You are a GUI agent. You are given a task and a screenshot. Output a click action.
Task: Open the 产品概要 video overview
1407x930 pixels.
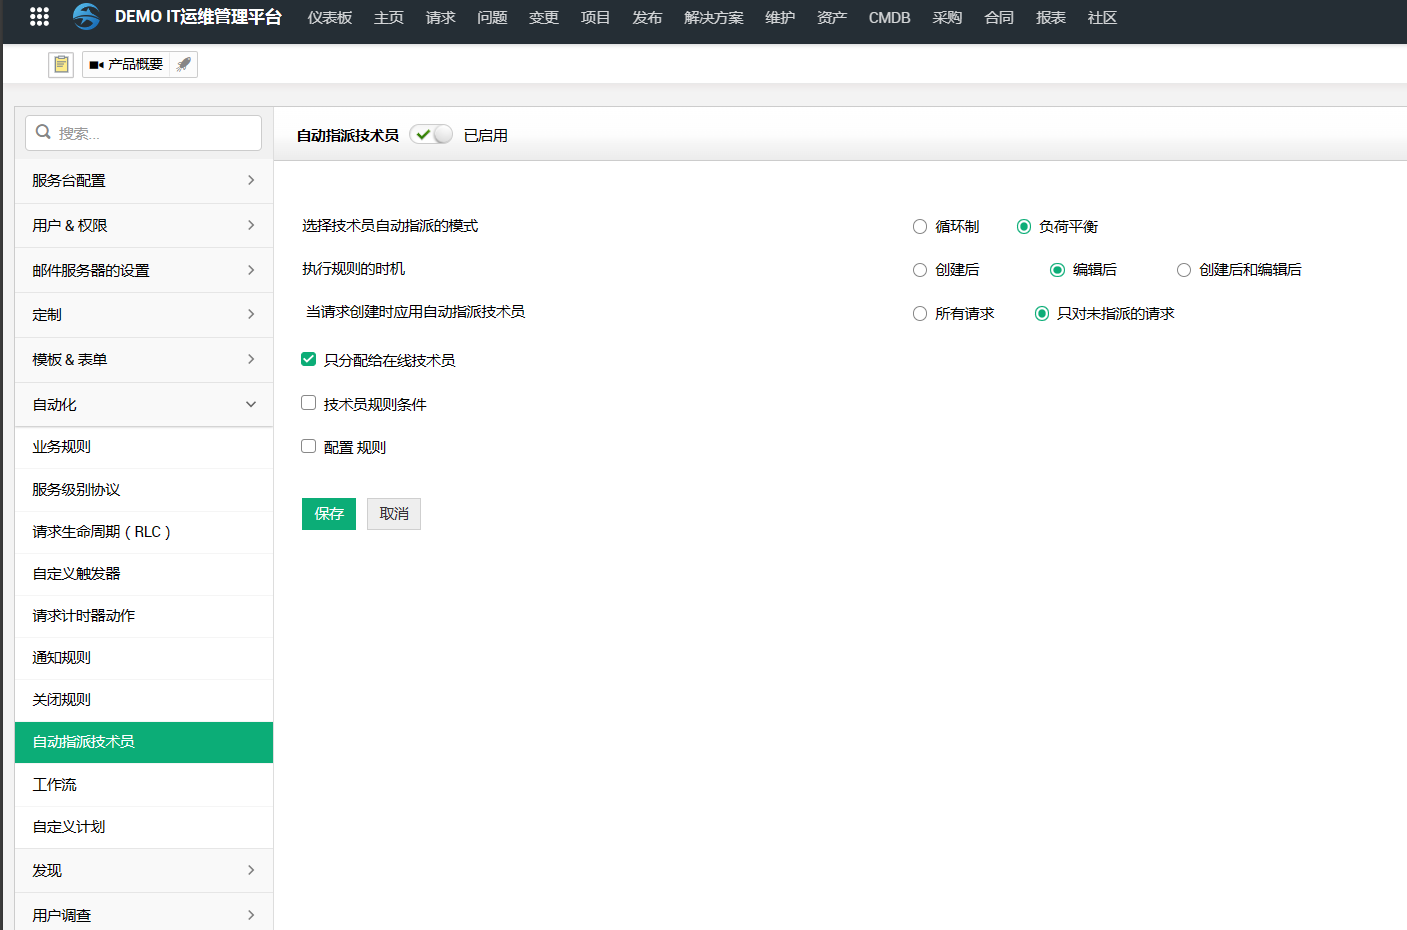point(126,65)
